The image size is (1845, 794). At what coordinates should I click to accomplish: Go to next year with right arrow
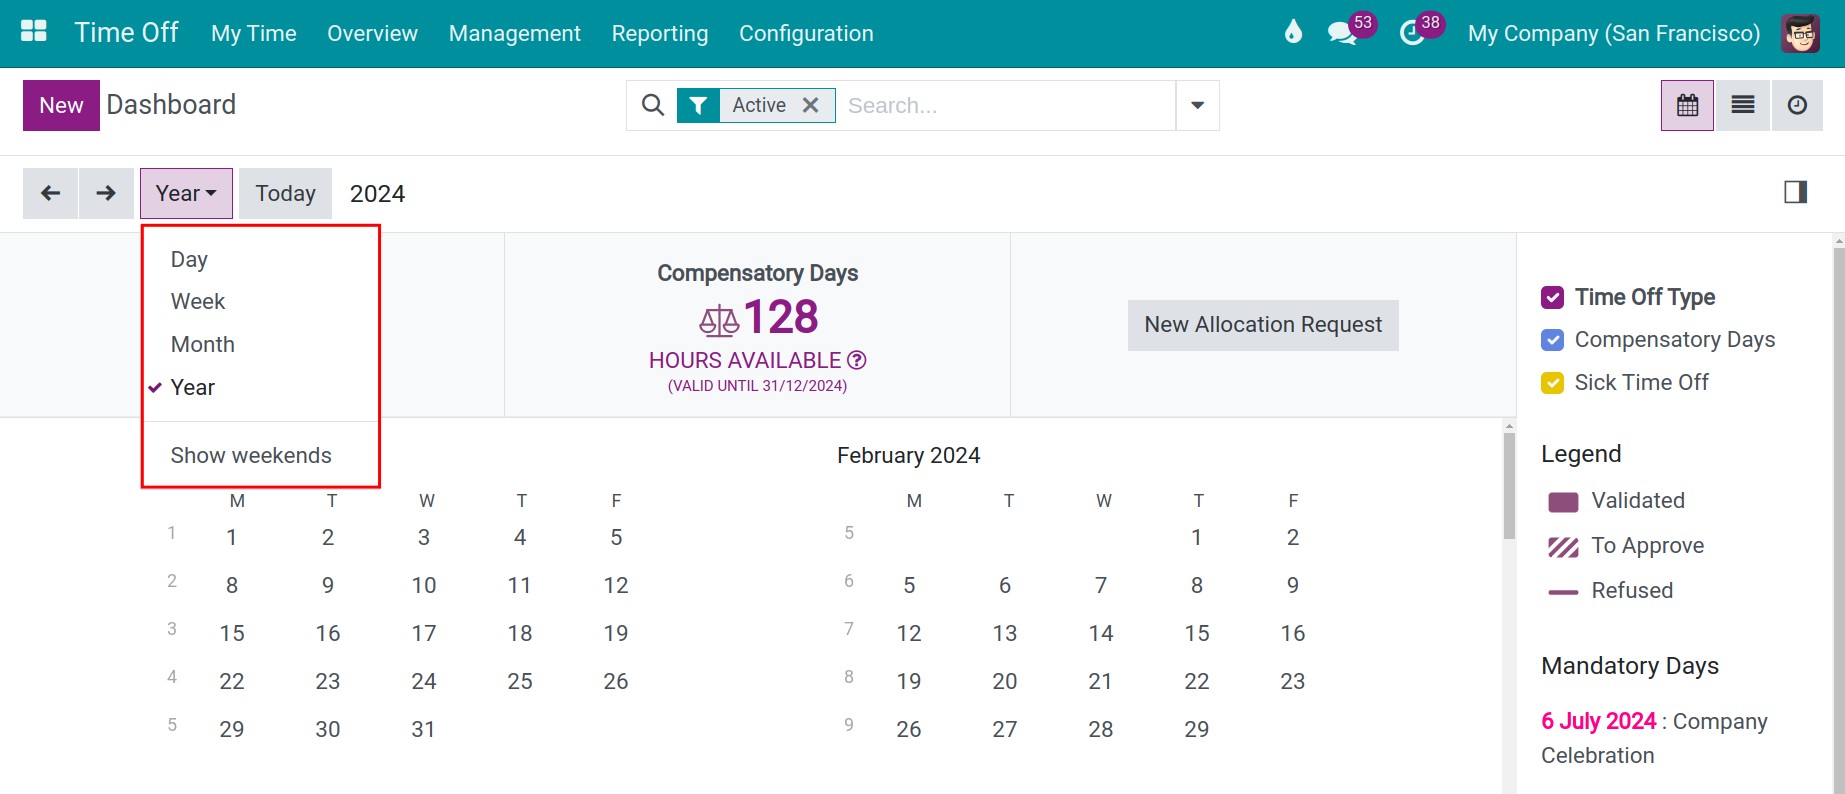106,193
